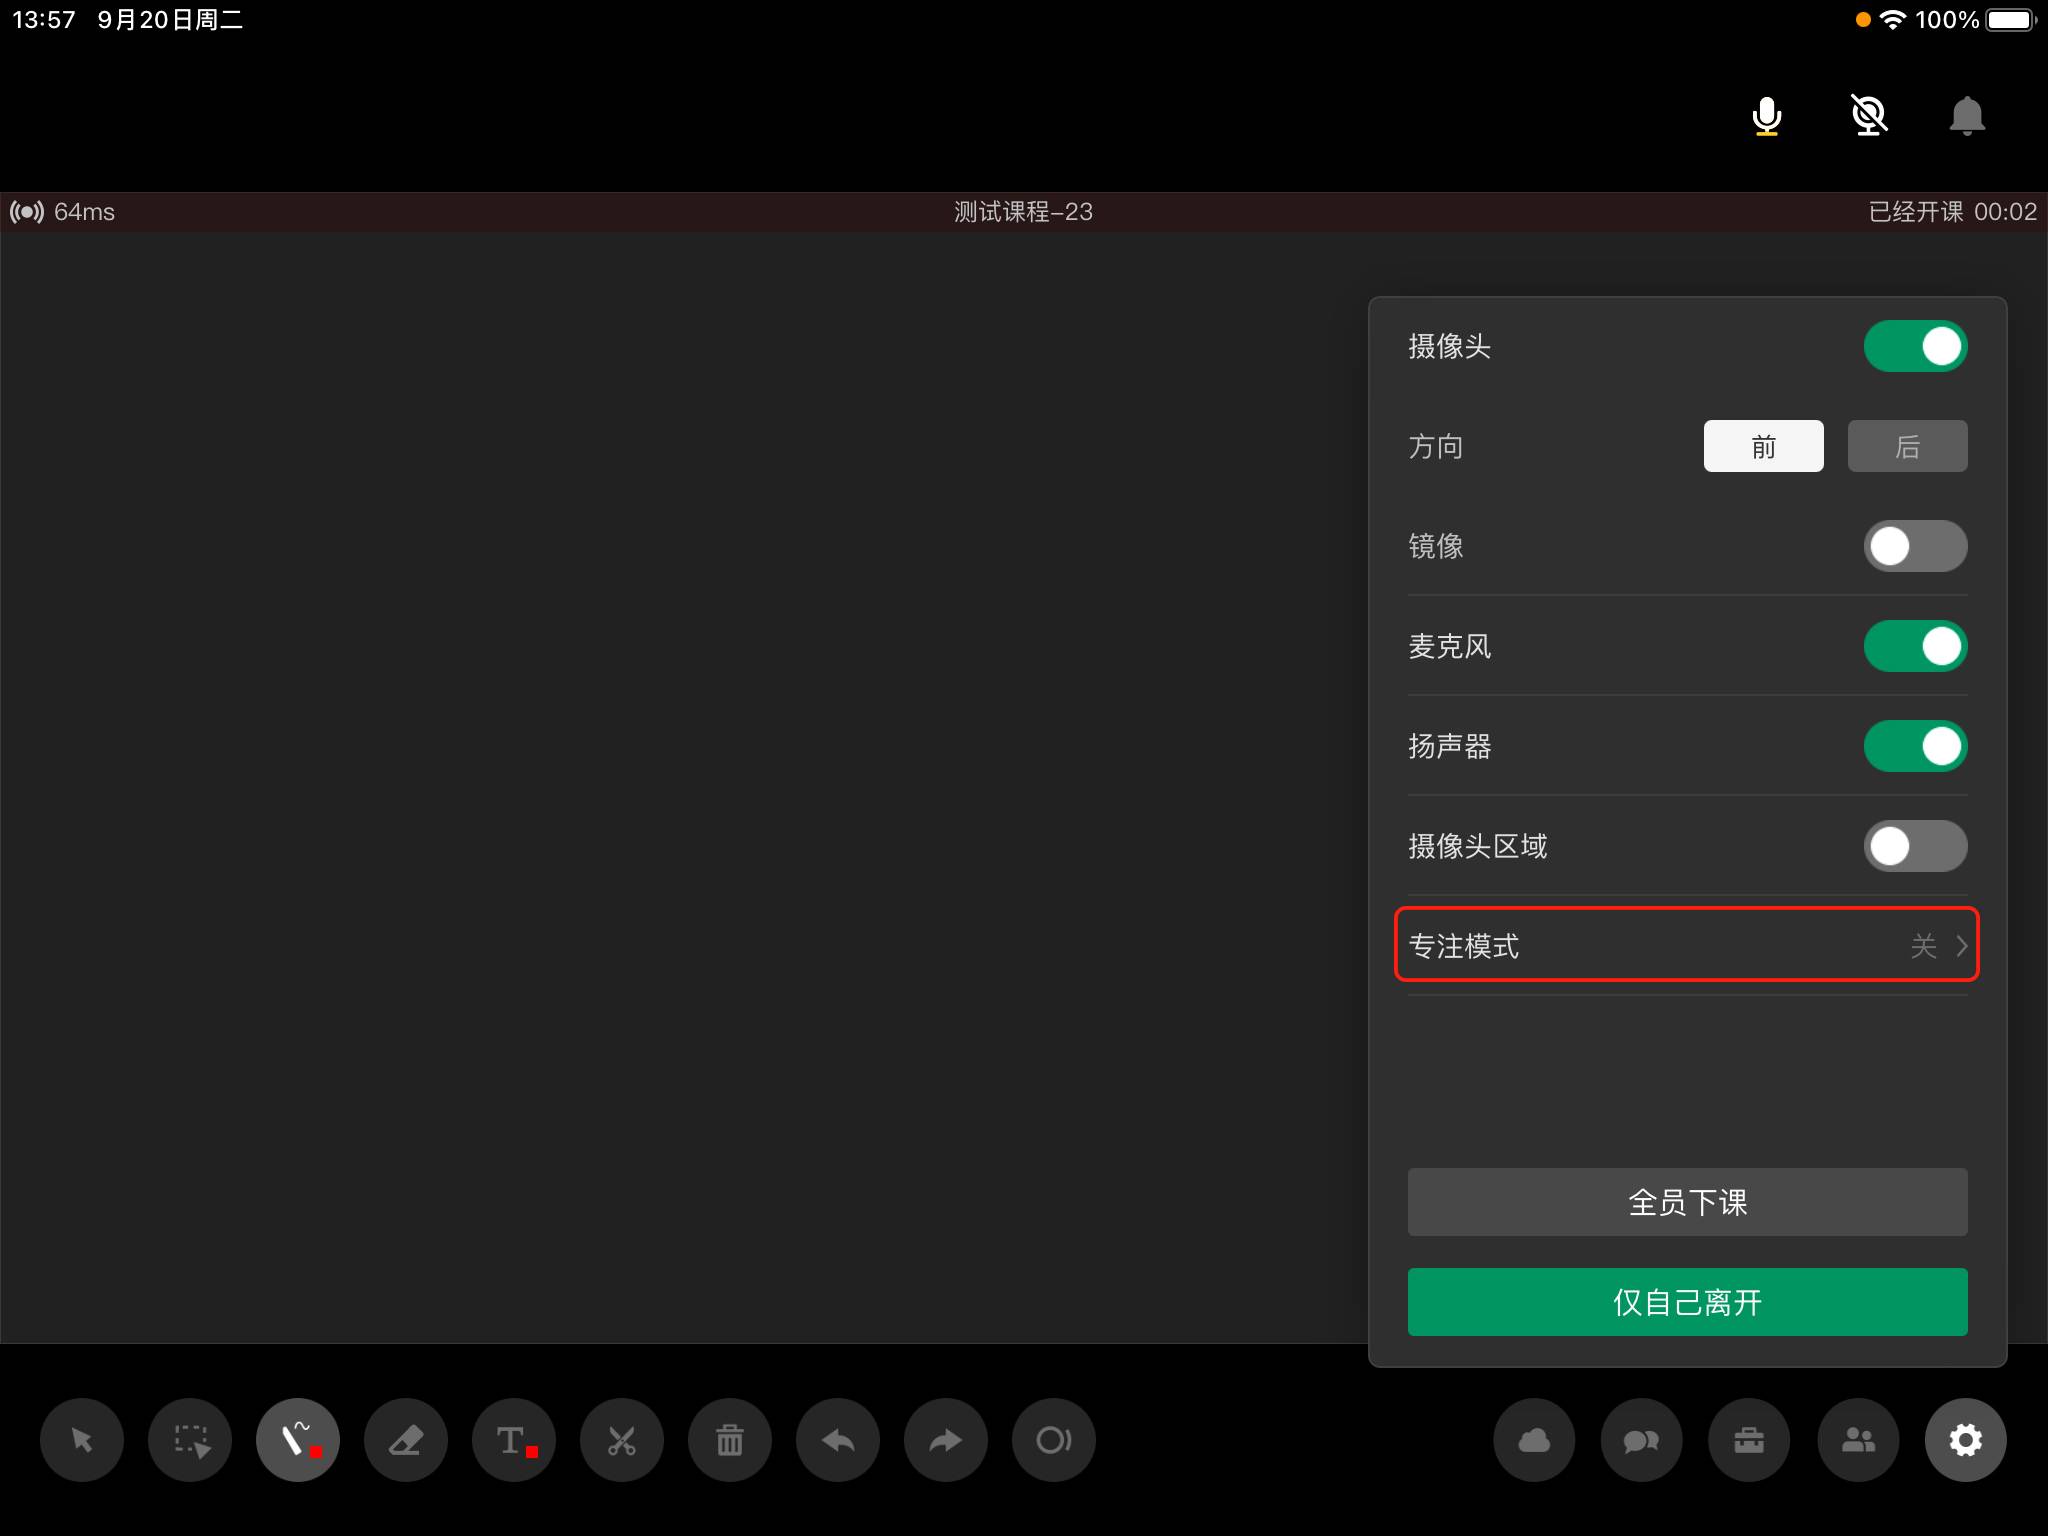2048x1536 pixels.
Task: Open 专注模式 focus mode settings
Action: [1687, 945]
